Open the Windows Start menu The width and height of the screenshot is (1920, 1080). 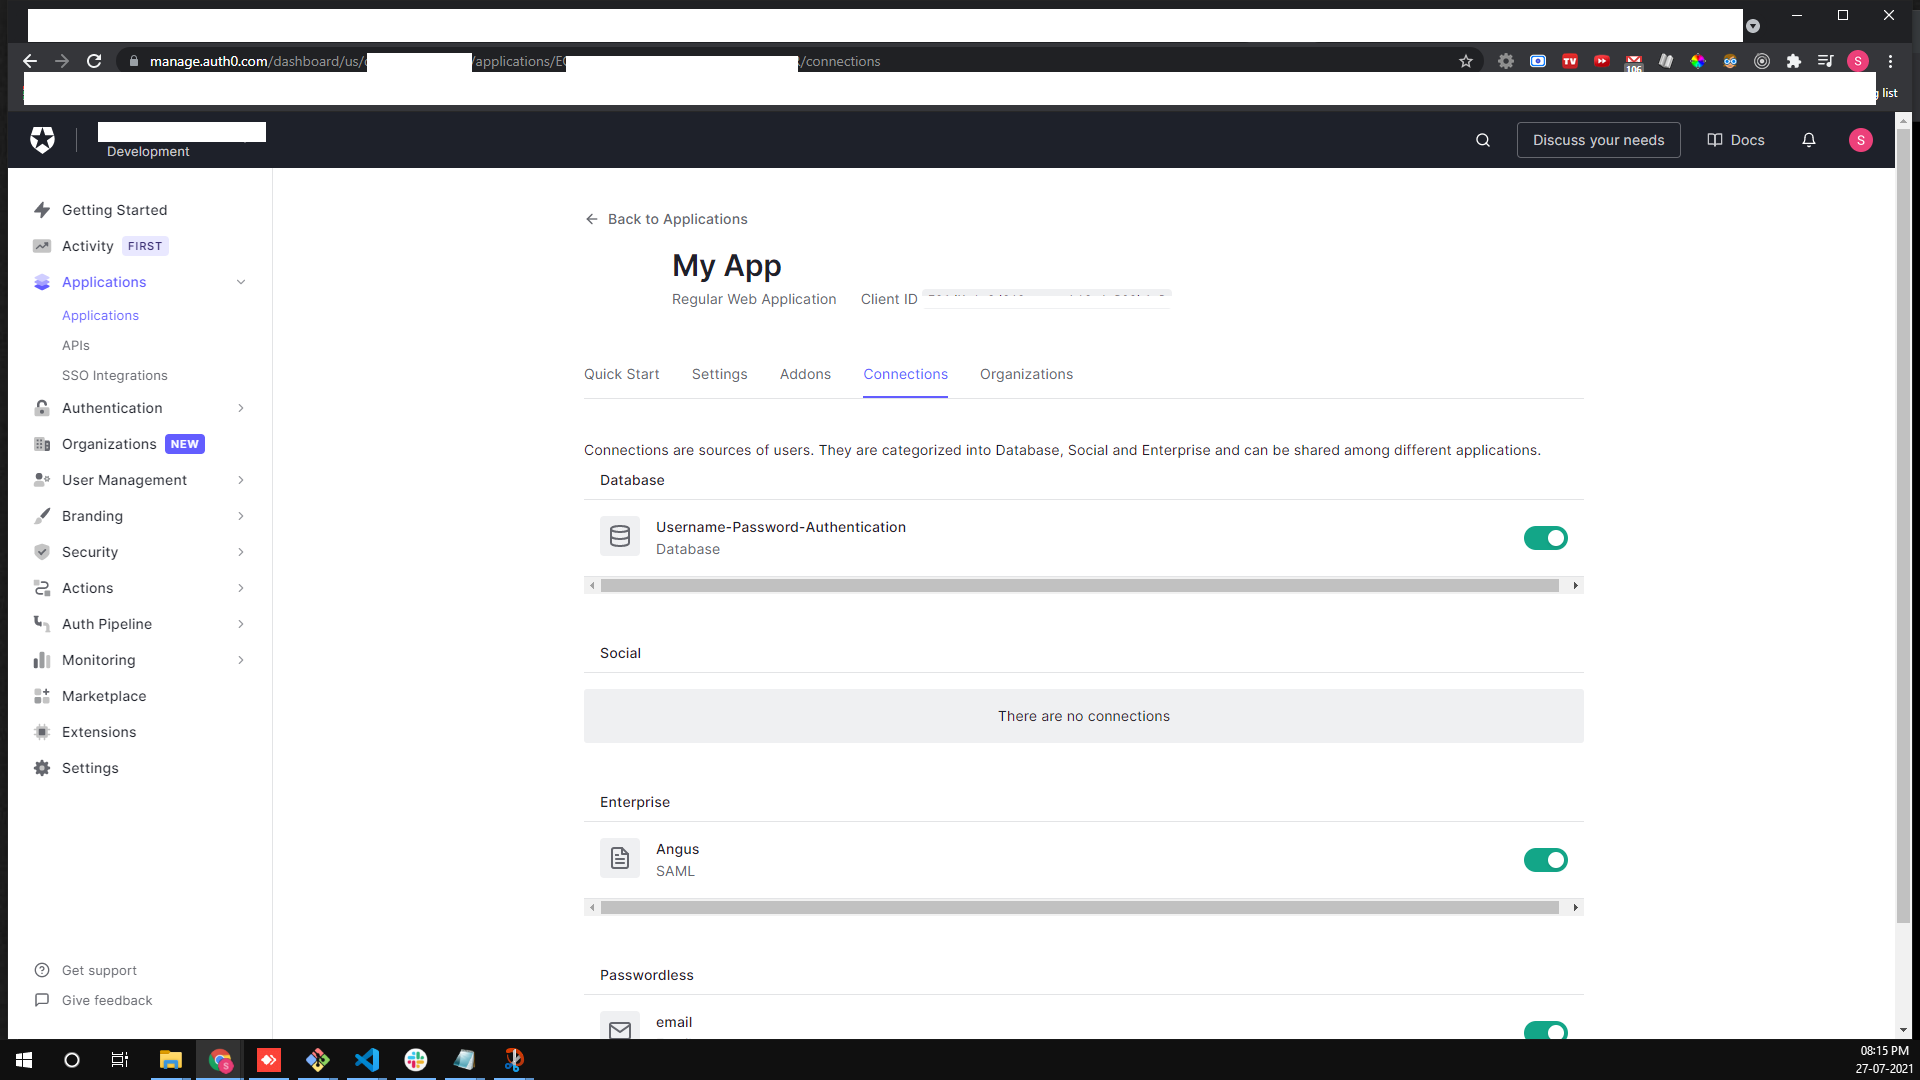24,1060
